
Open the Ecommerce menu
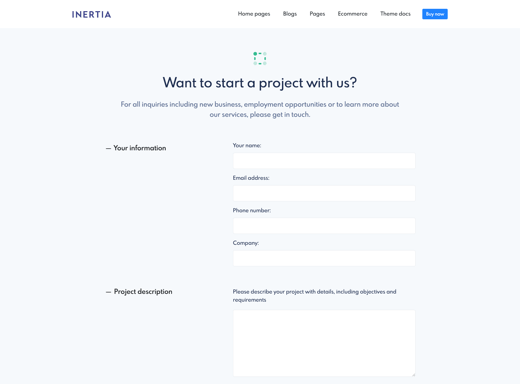click(x=352, y=14)
